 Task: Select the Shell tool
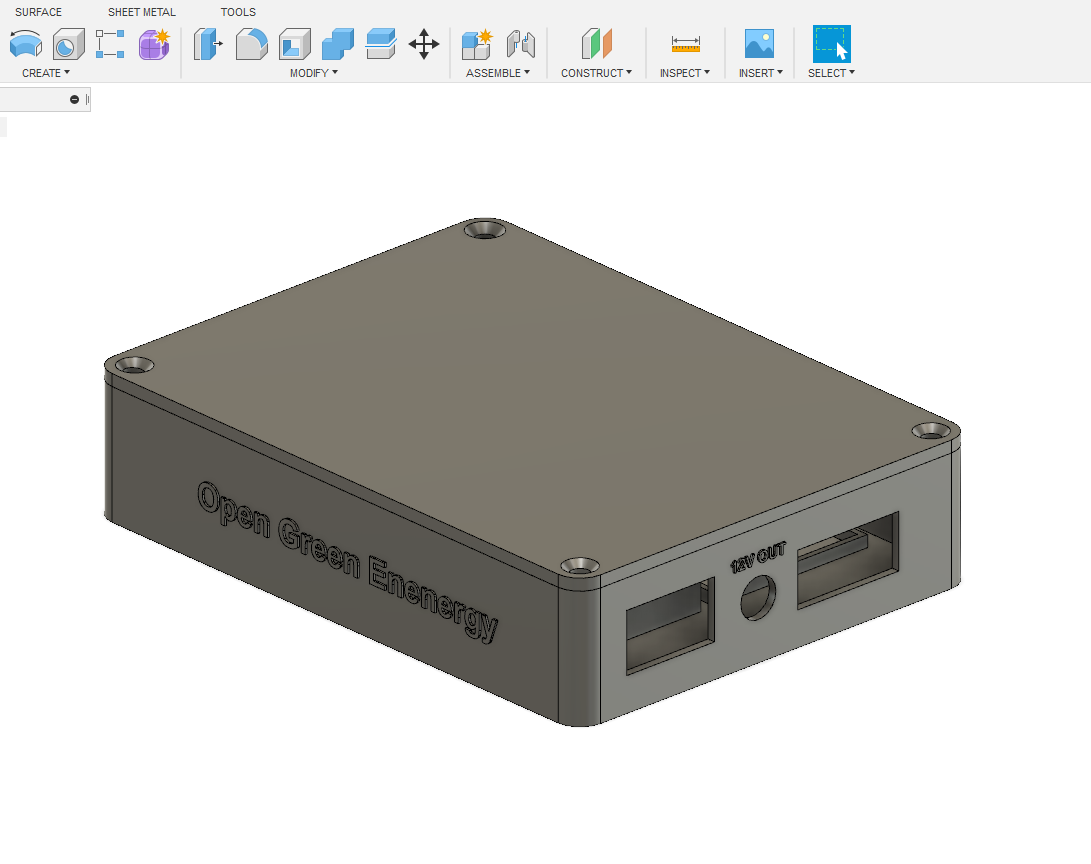[295, 44]
